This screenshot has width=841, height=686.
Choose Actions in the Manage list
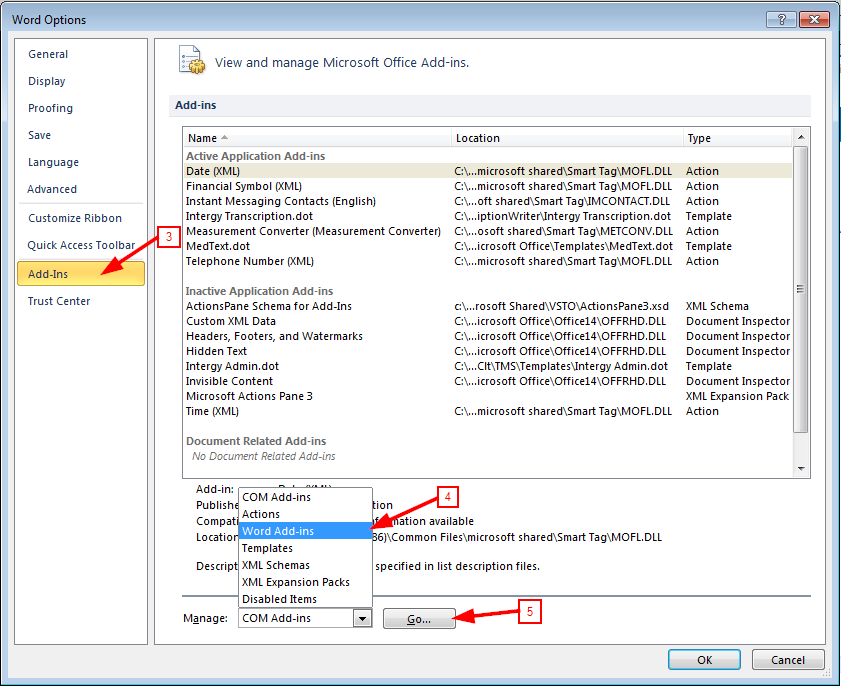[x=305, y=514]
